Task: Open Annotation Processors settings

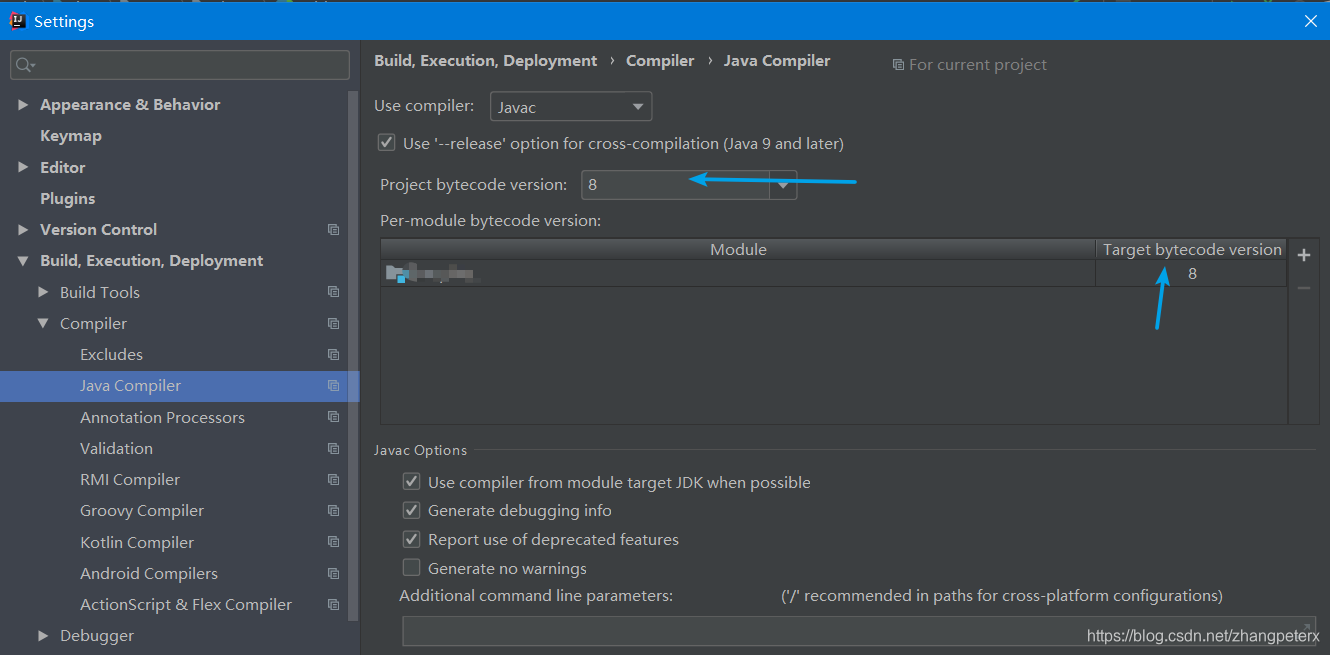Action: pos(162,417)
